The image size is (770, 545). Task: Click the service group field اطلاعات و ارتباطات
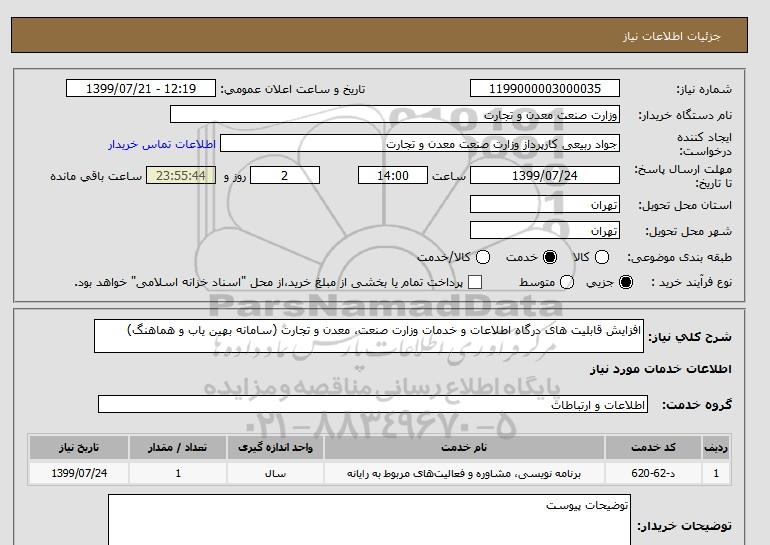click(x=373, y=405)
